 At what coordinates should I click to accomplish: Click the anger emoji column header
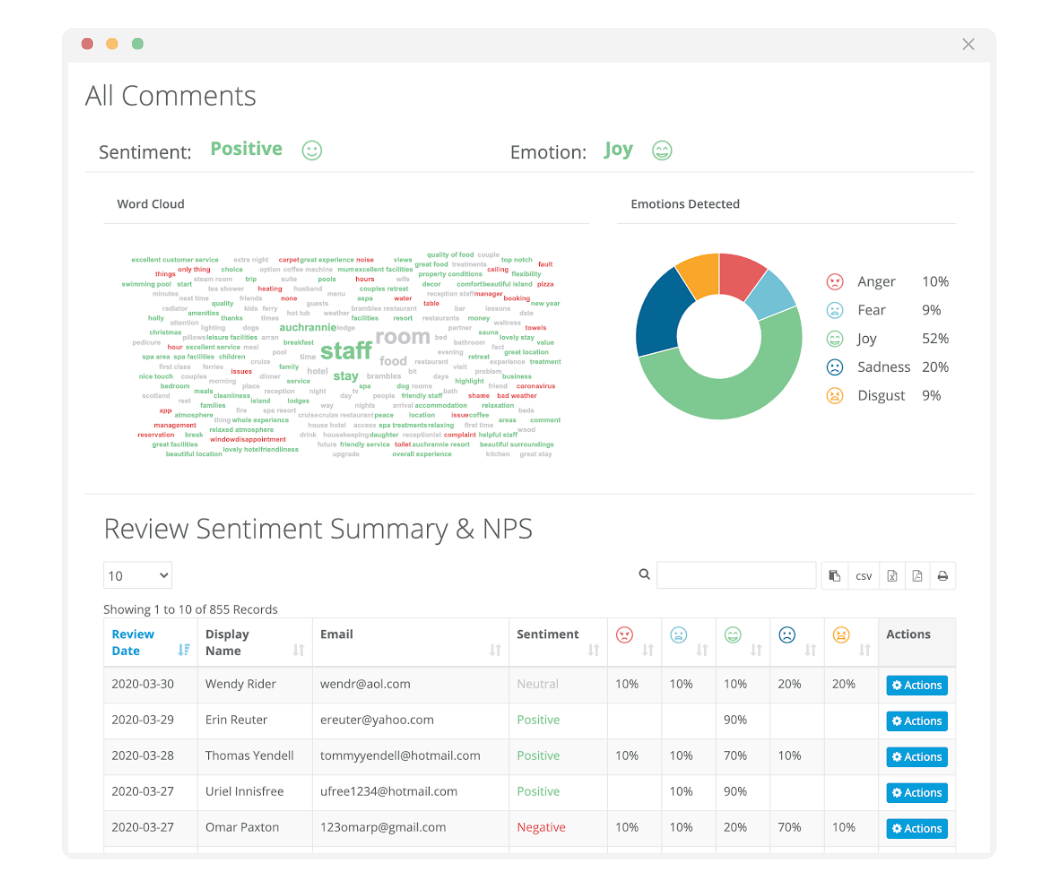pyautogui.click(x=625, y=635)
